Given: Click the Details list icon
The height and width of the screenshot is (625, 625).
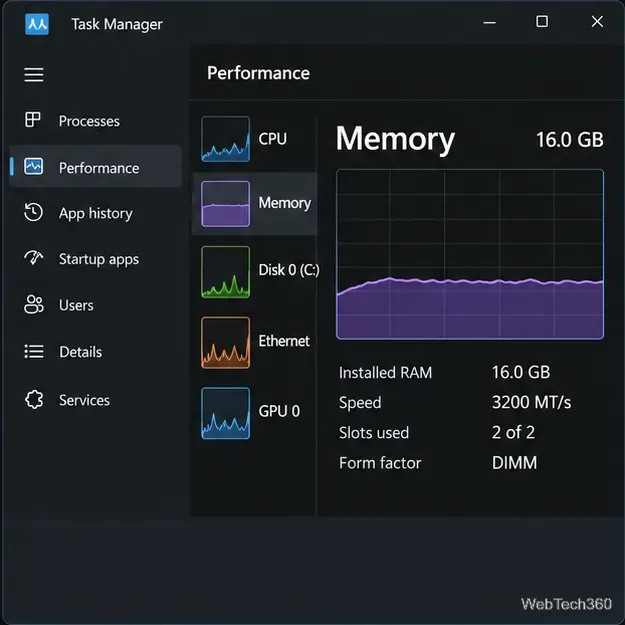Looking at the screenshot, I should pos(34,352).
